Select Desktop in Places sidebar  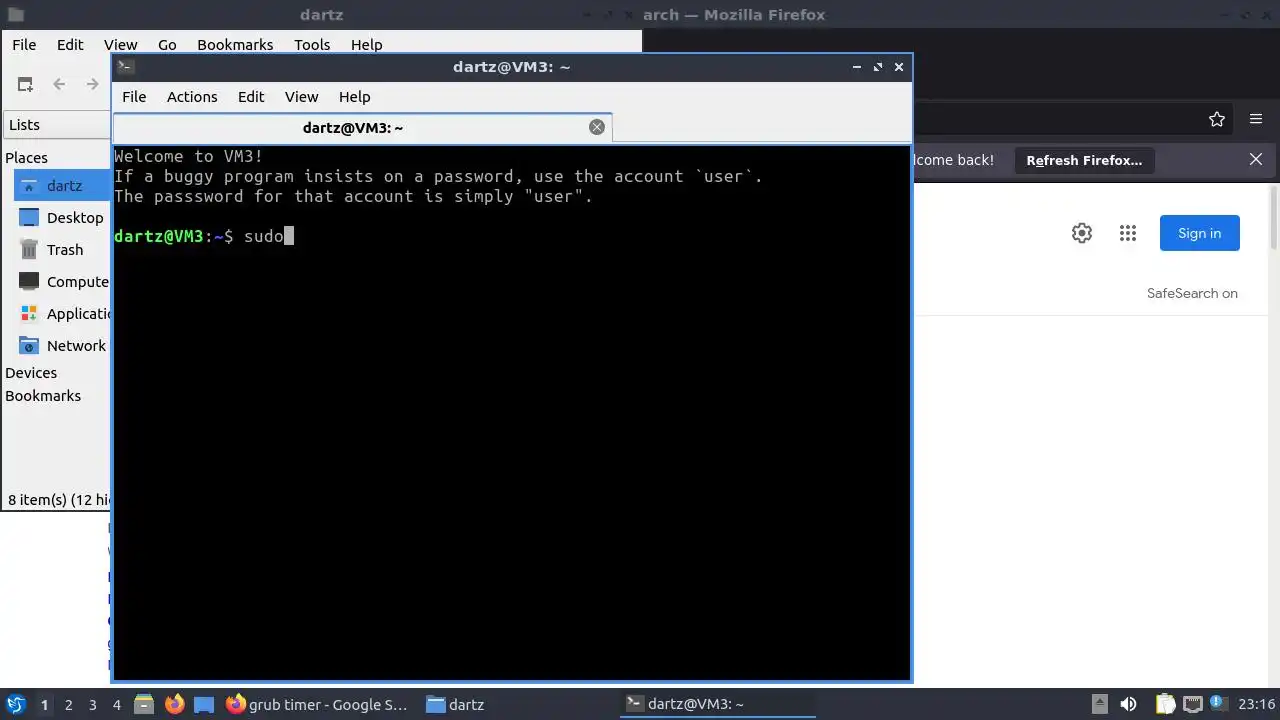point(63,218)
